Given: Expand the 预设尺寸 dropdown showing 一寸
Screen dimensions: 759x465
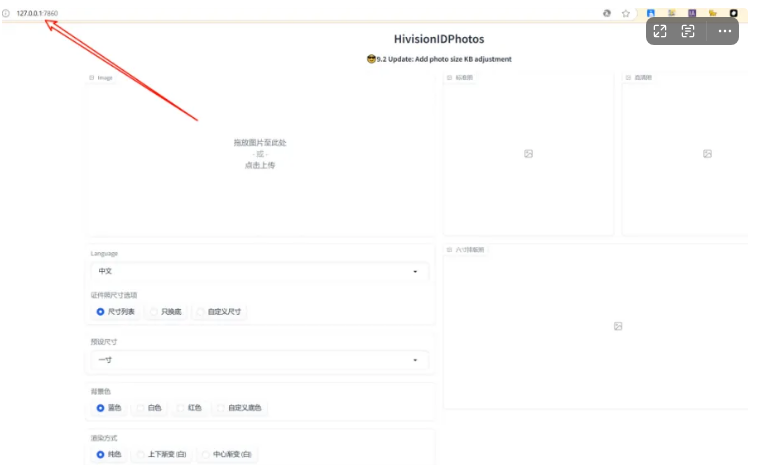Looking at the screenshot, I should pyautogui.click(x=259, y=360).
